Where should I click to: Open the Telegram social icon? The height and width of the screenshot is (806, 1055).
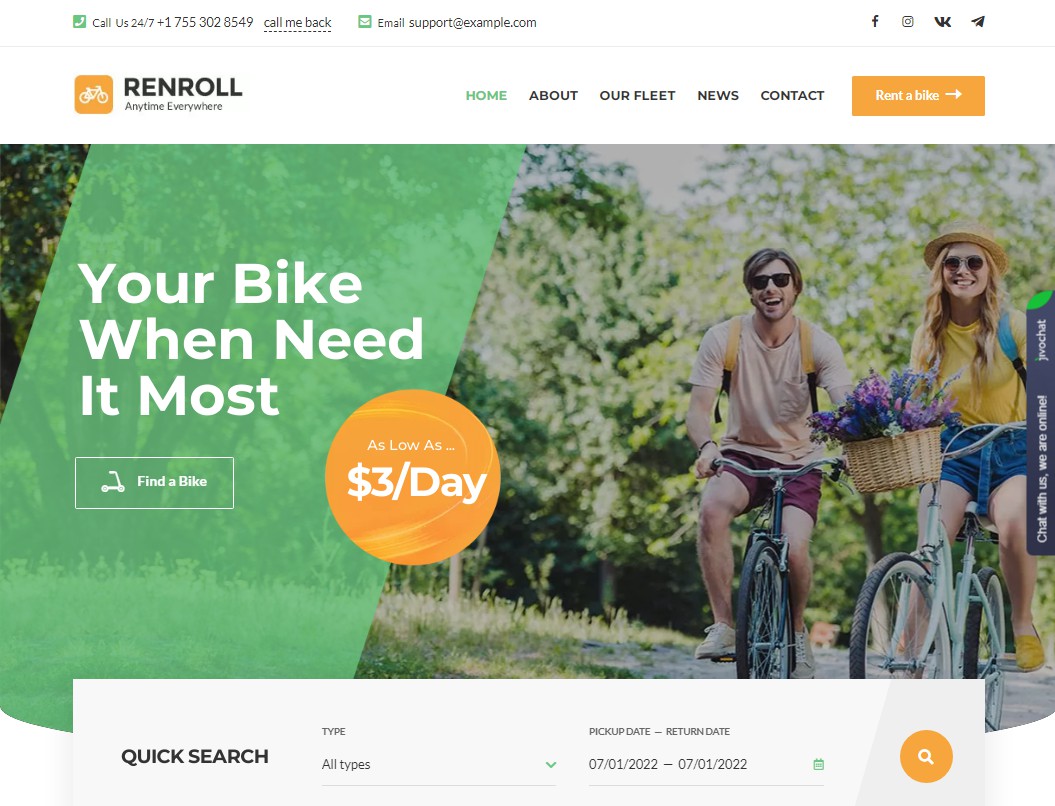pos(978,22)
